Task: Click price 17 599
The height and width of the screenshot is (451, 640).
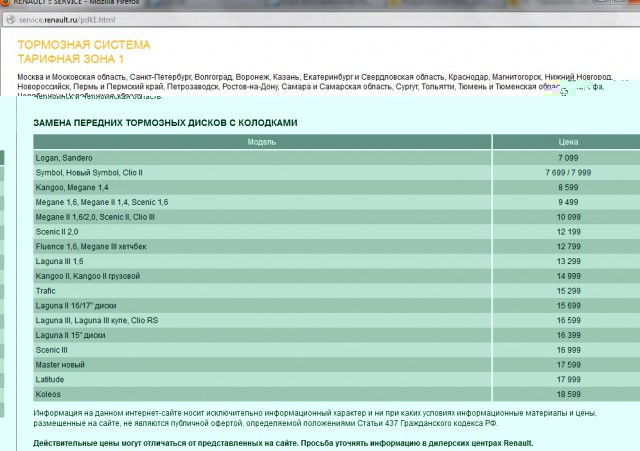Action: (x=569, y=365)
